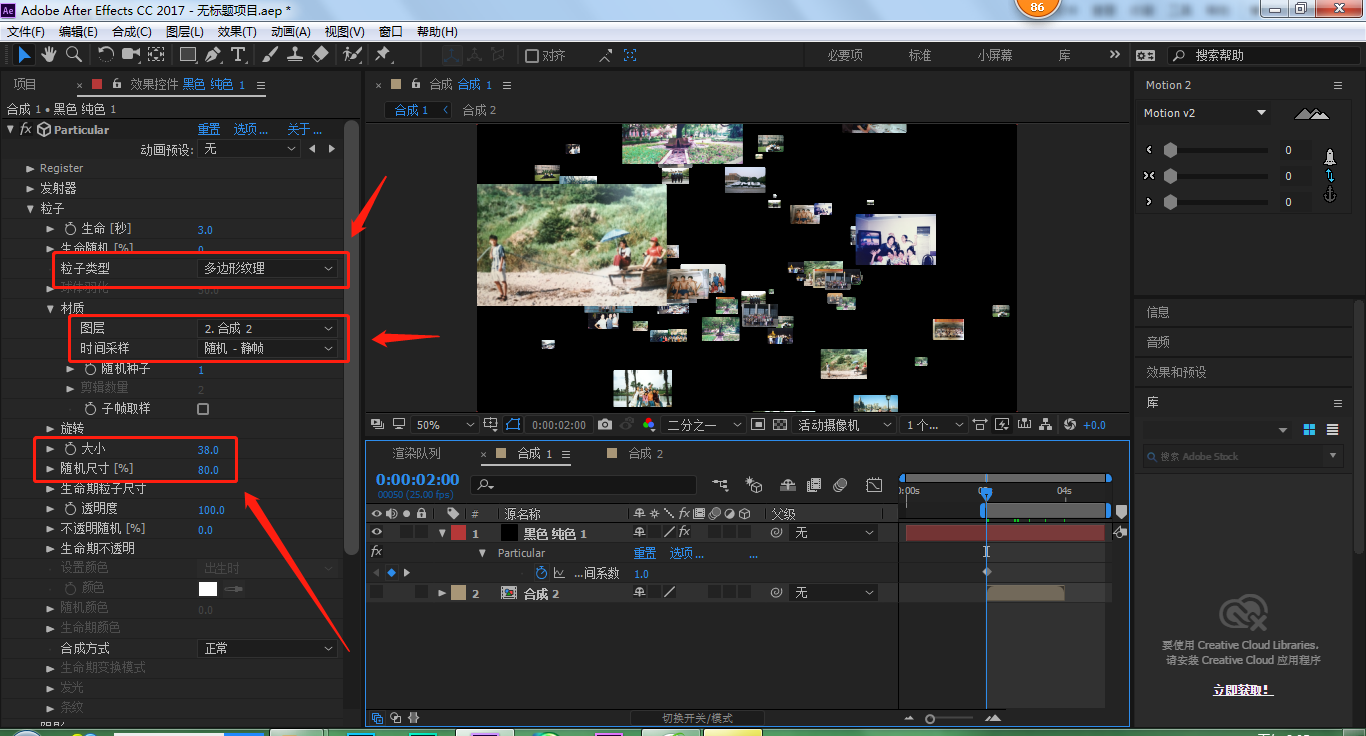Open the 二分之一 resolution dropdown
1366x736 pixels.
[705, 425]
